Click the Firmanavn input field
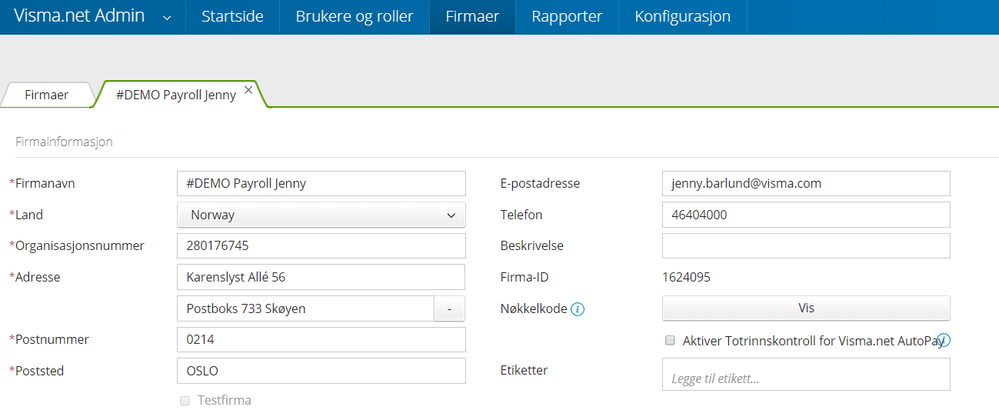 pyautogui.click(x=321, y=184)
